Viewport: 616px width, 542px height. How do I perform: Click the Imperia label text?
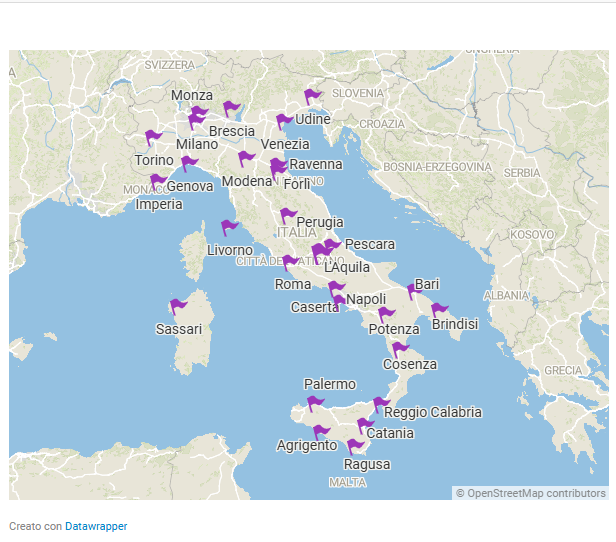click(x=159, y=204)
